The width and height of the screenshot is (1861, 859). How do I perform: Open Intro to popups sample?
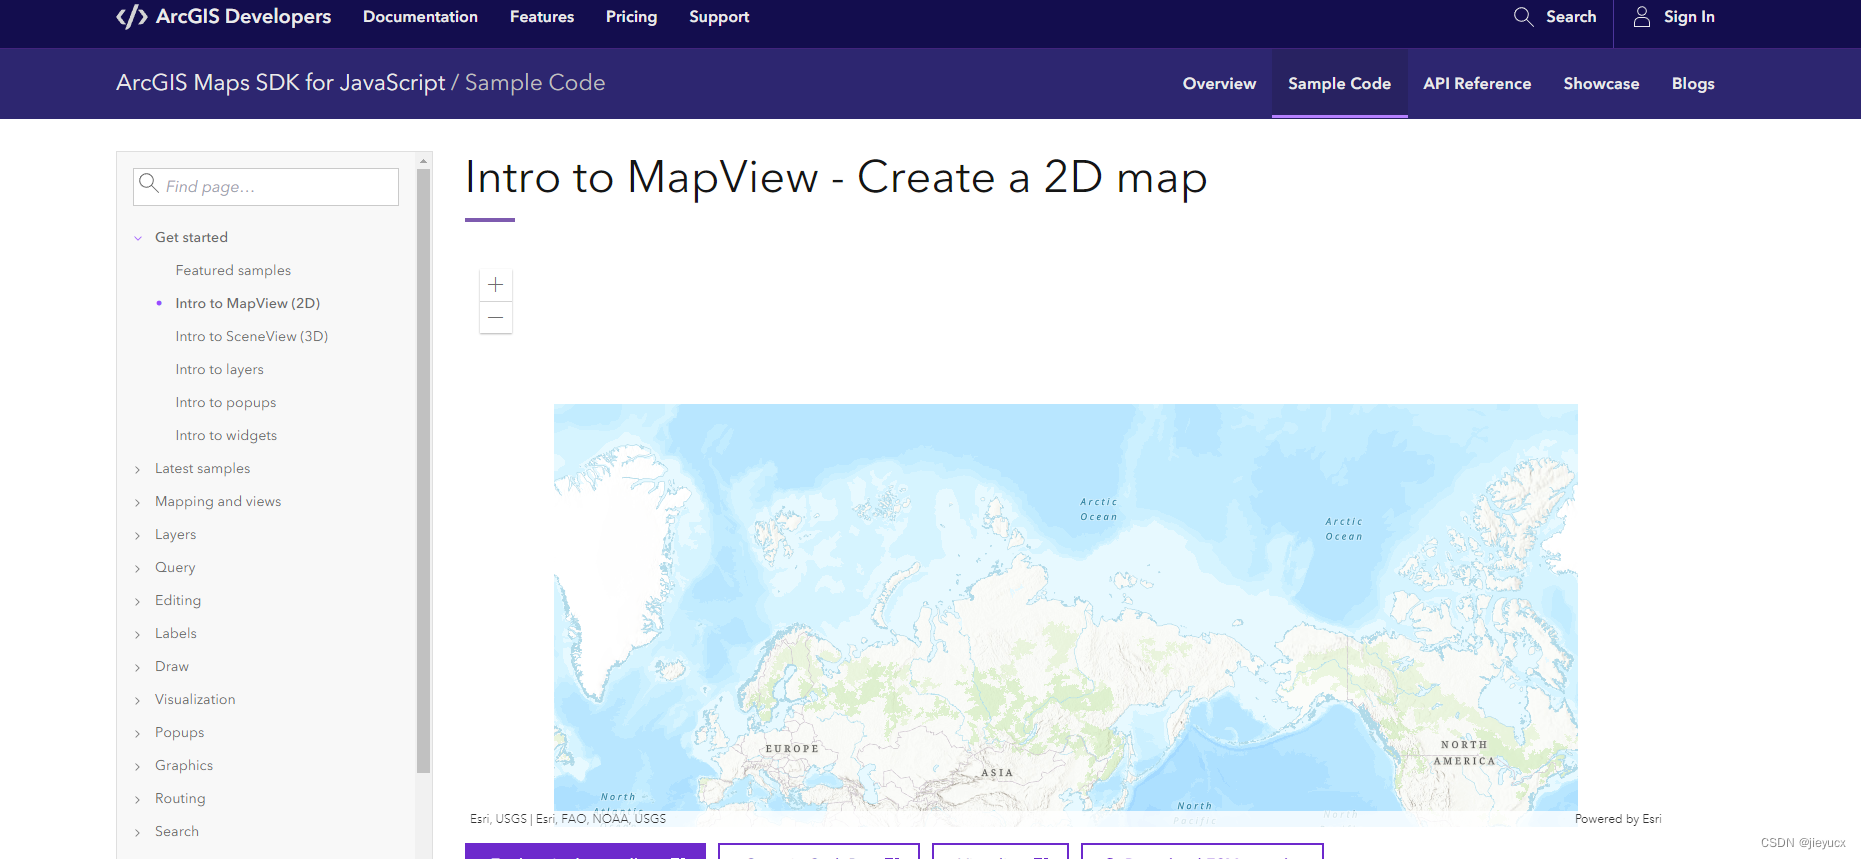(x=226, y=402)
